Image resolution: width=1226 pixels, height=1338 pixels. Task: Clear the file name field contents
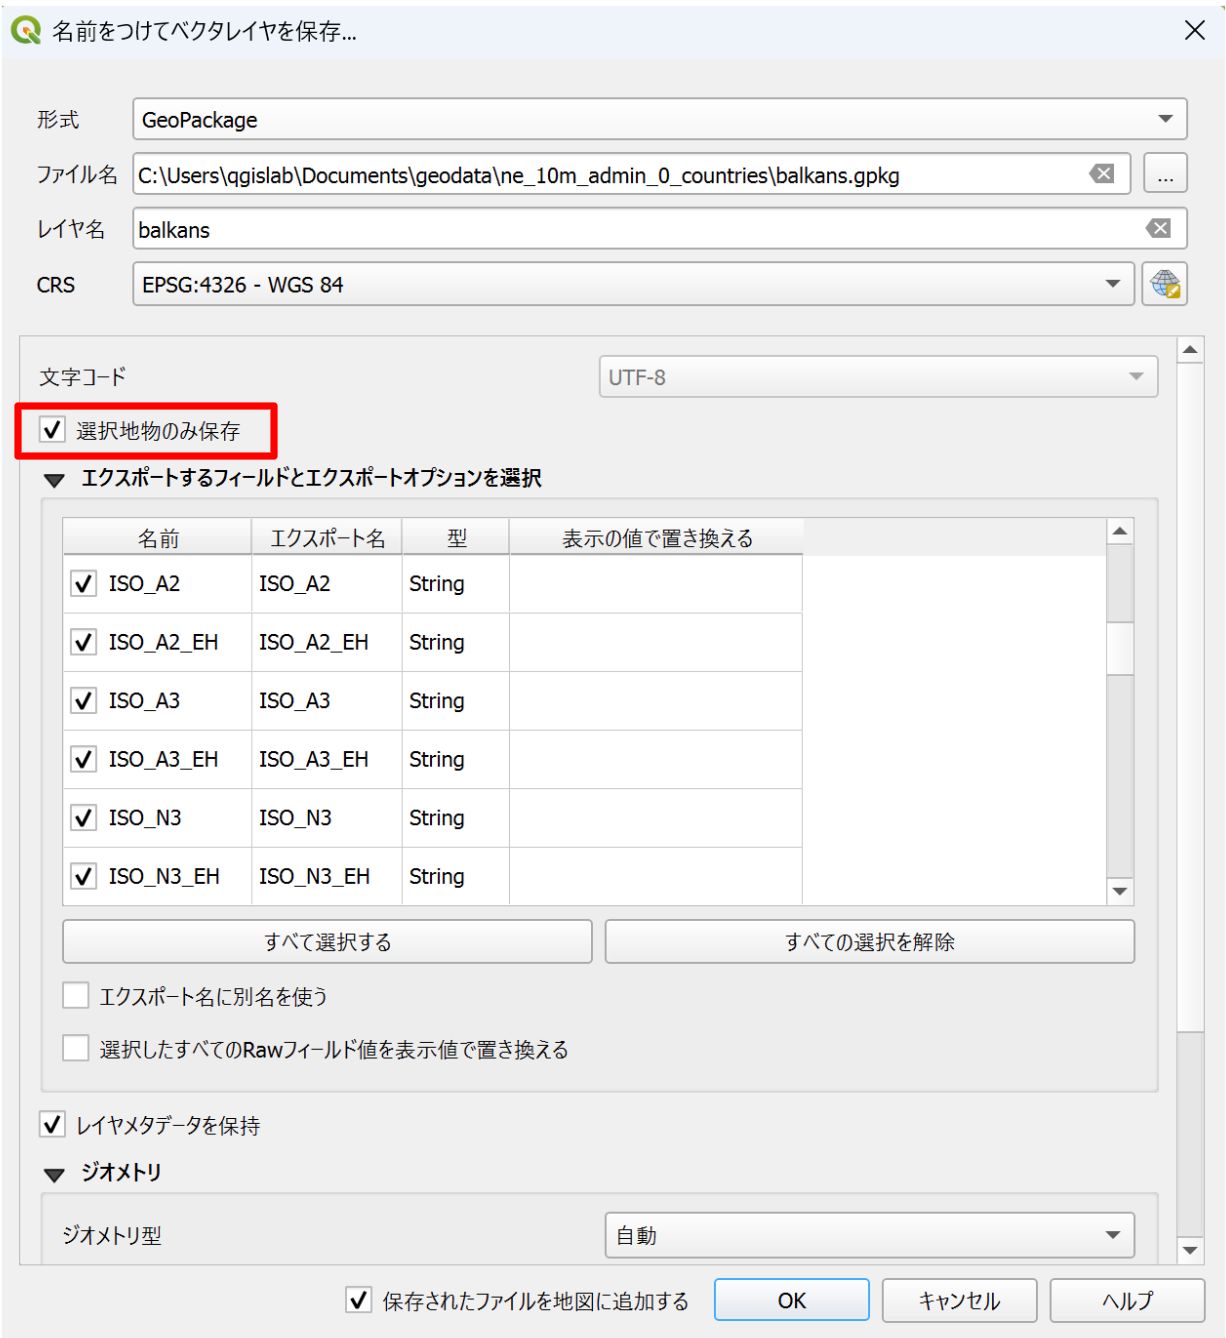coord(1102,174)
